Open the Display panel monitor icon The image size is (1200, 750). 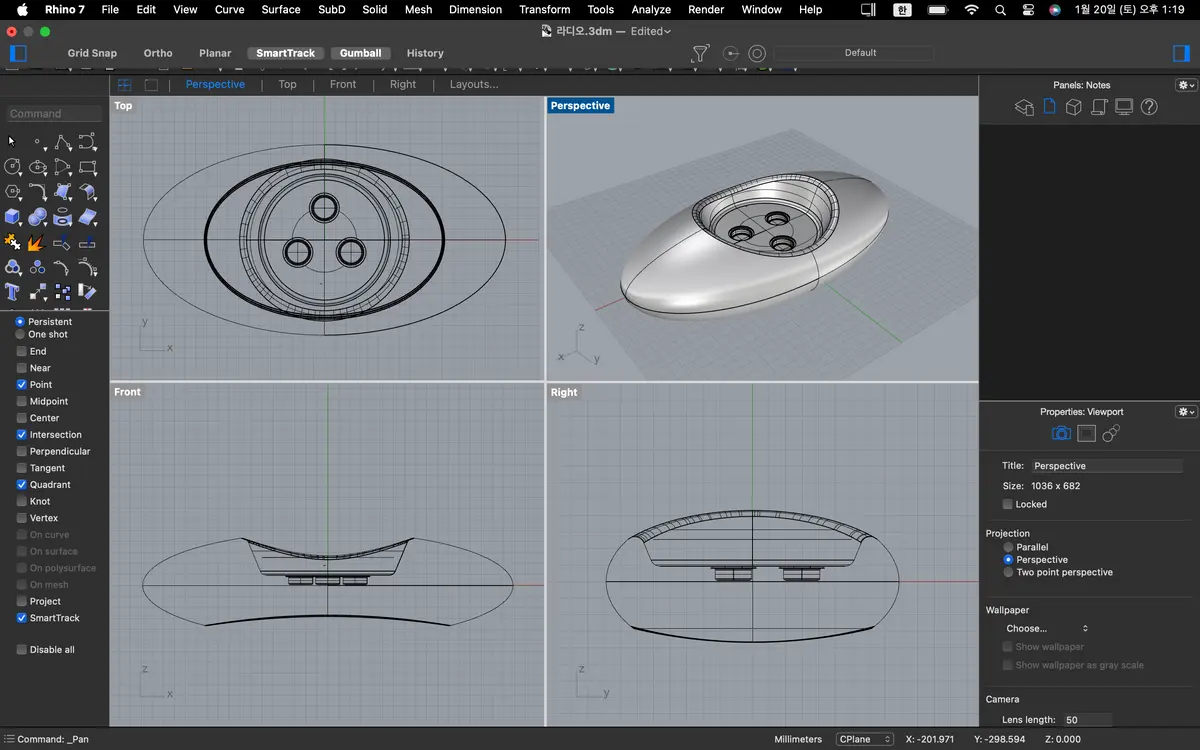pos(1124,107)
